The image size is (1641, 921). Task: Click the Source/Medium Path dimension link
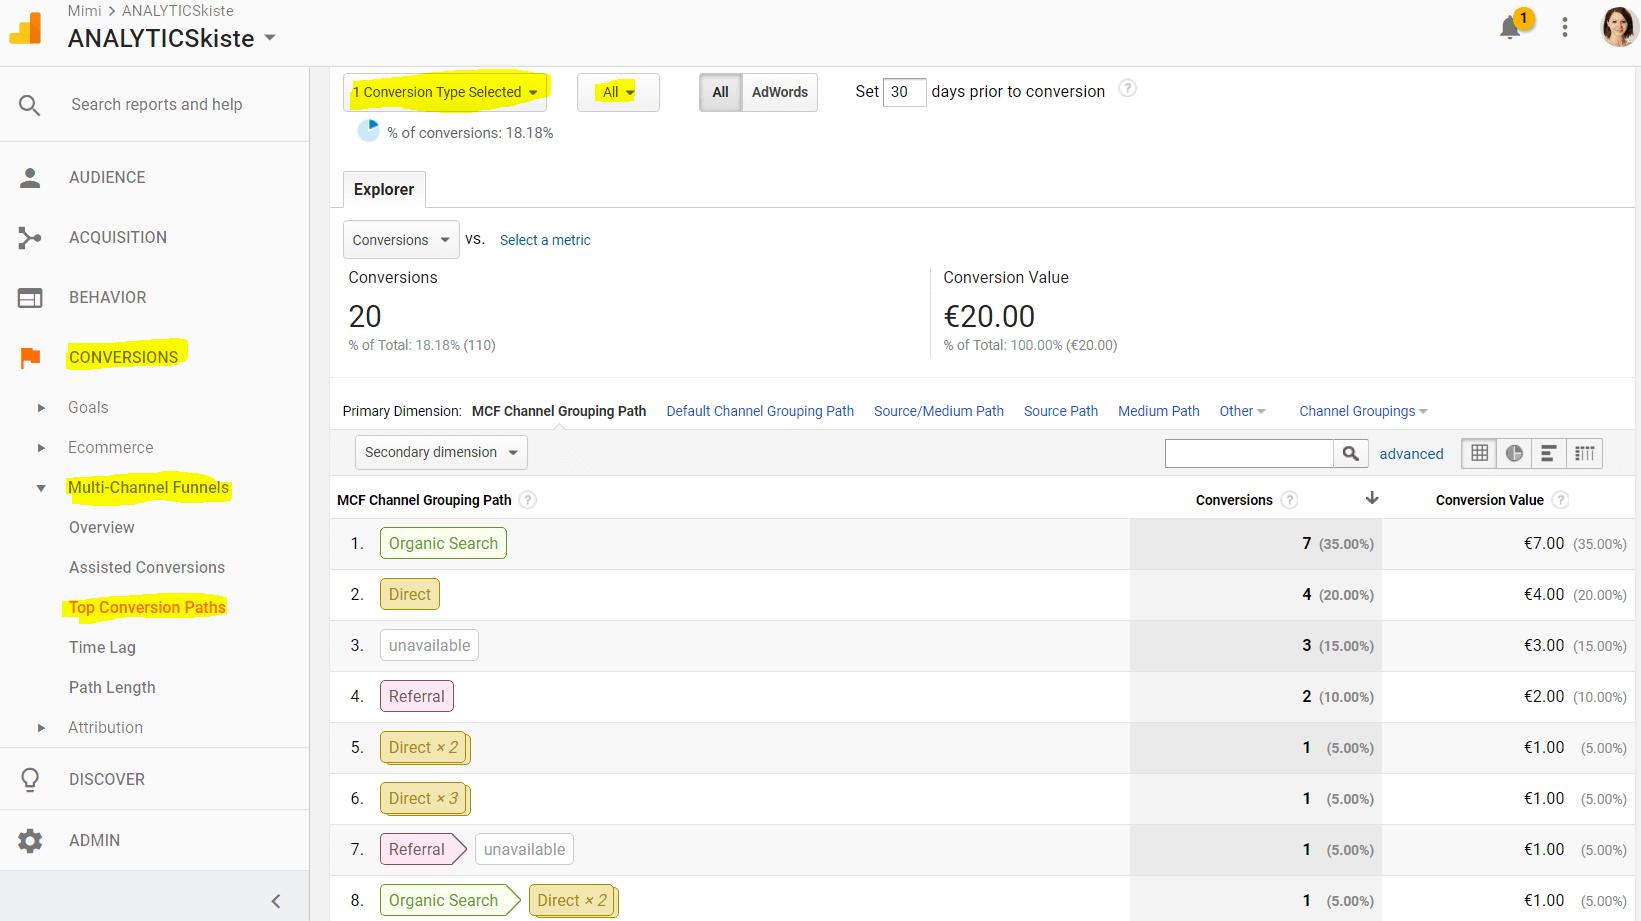(938, 411)
